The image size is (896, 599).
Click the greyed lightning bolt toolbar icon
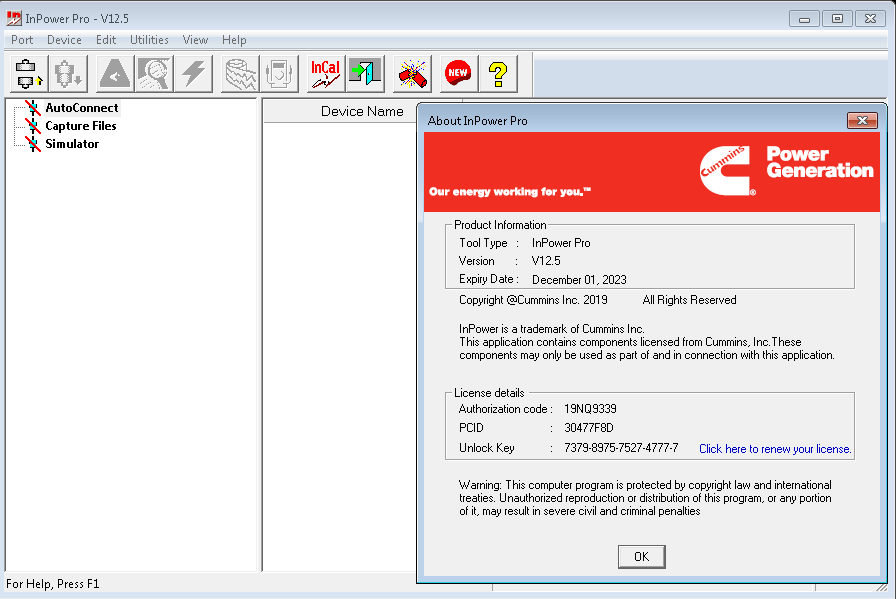coord(193,74)
